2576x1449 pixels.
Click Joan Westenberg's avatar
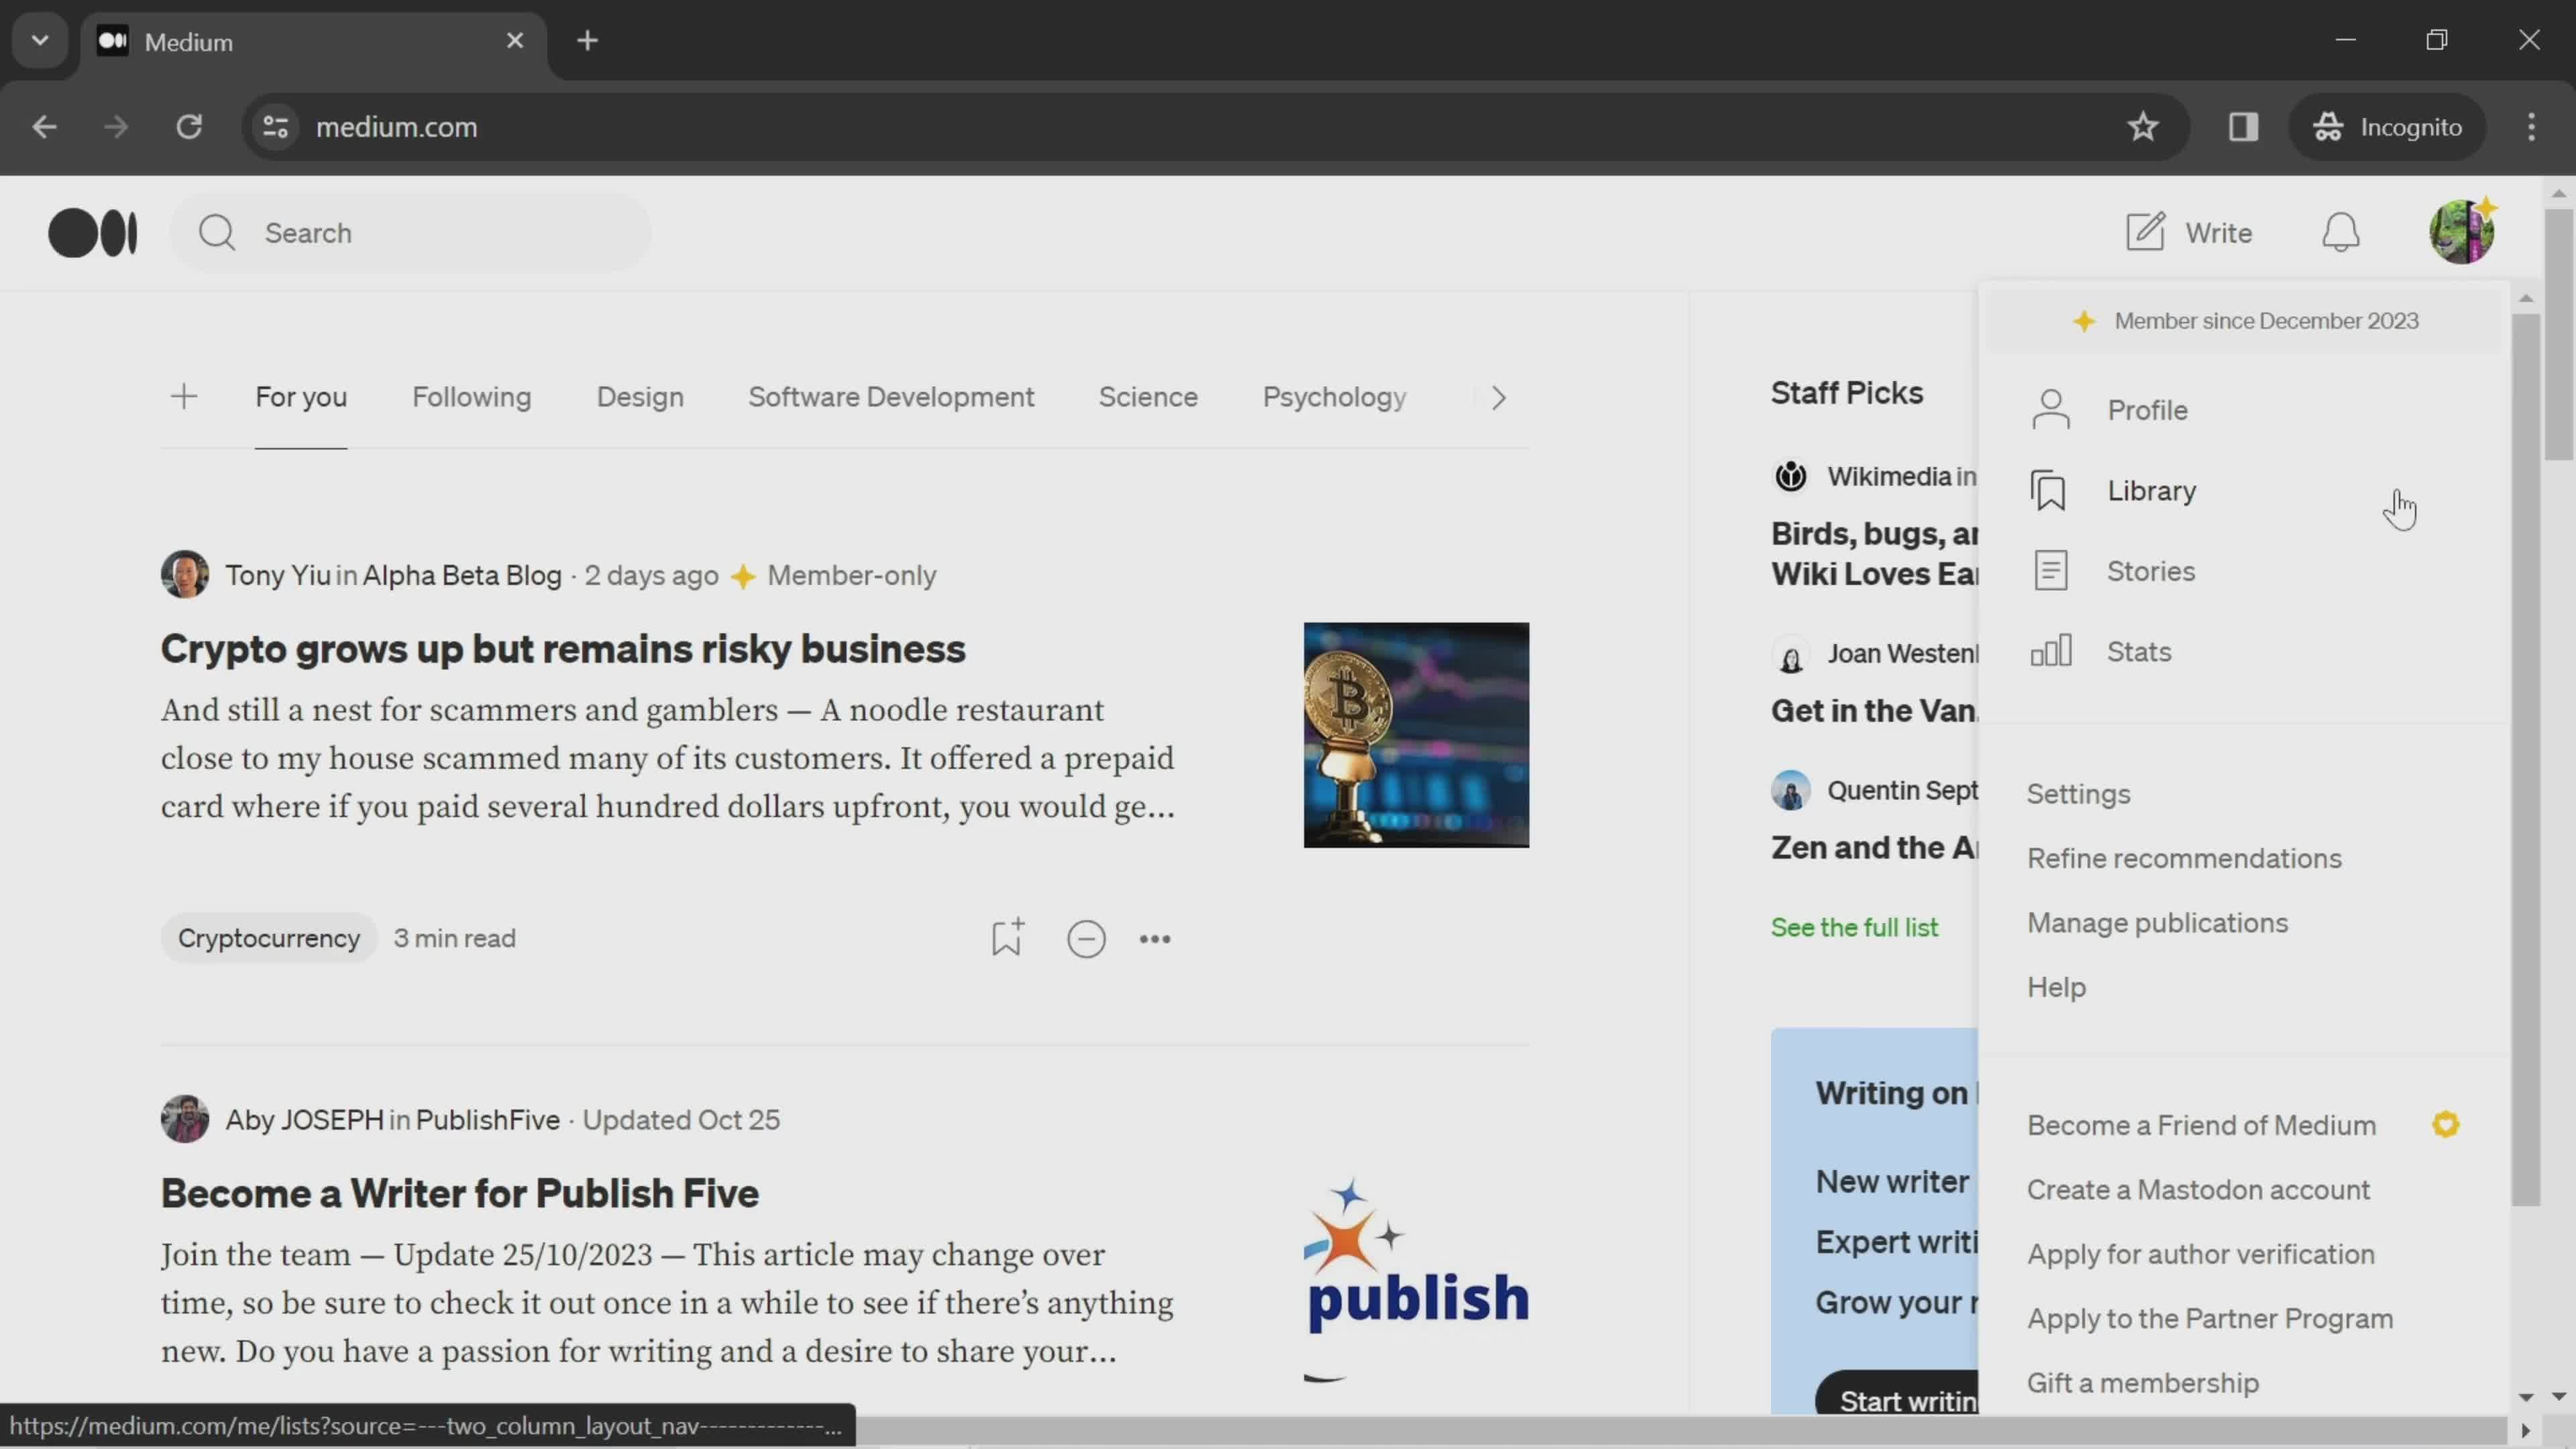coord(1790,654)
